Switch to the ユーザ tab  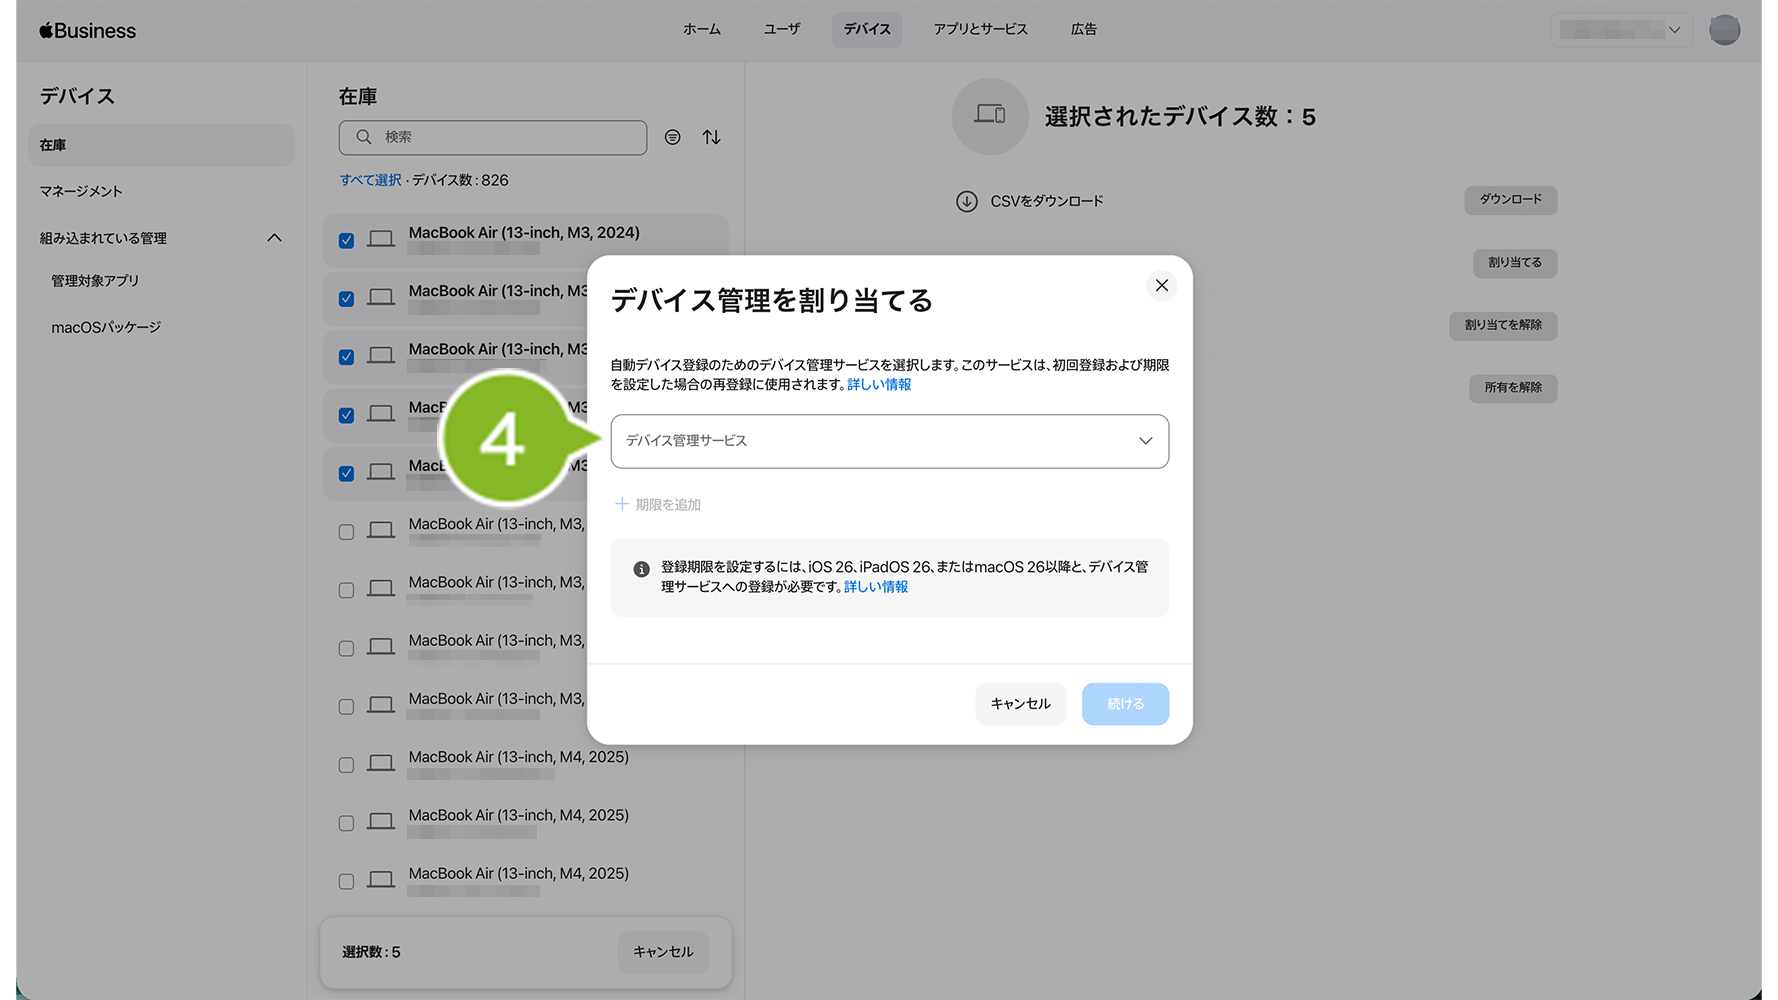point(782,30)
